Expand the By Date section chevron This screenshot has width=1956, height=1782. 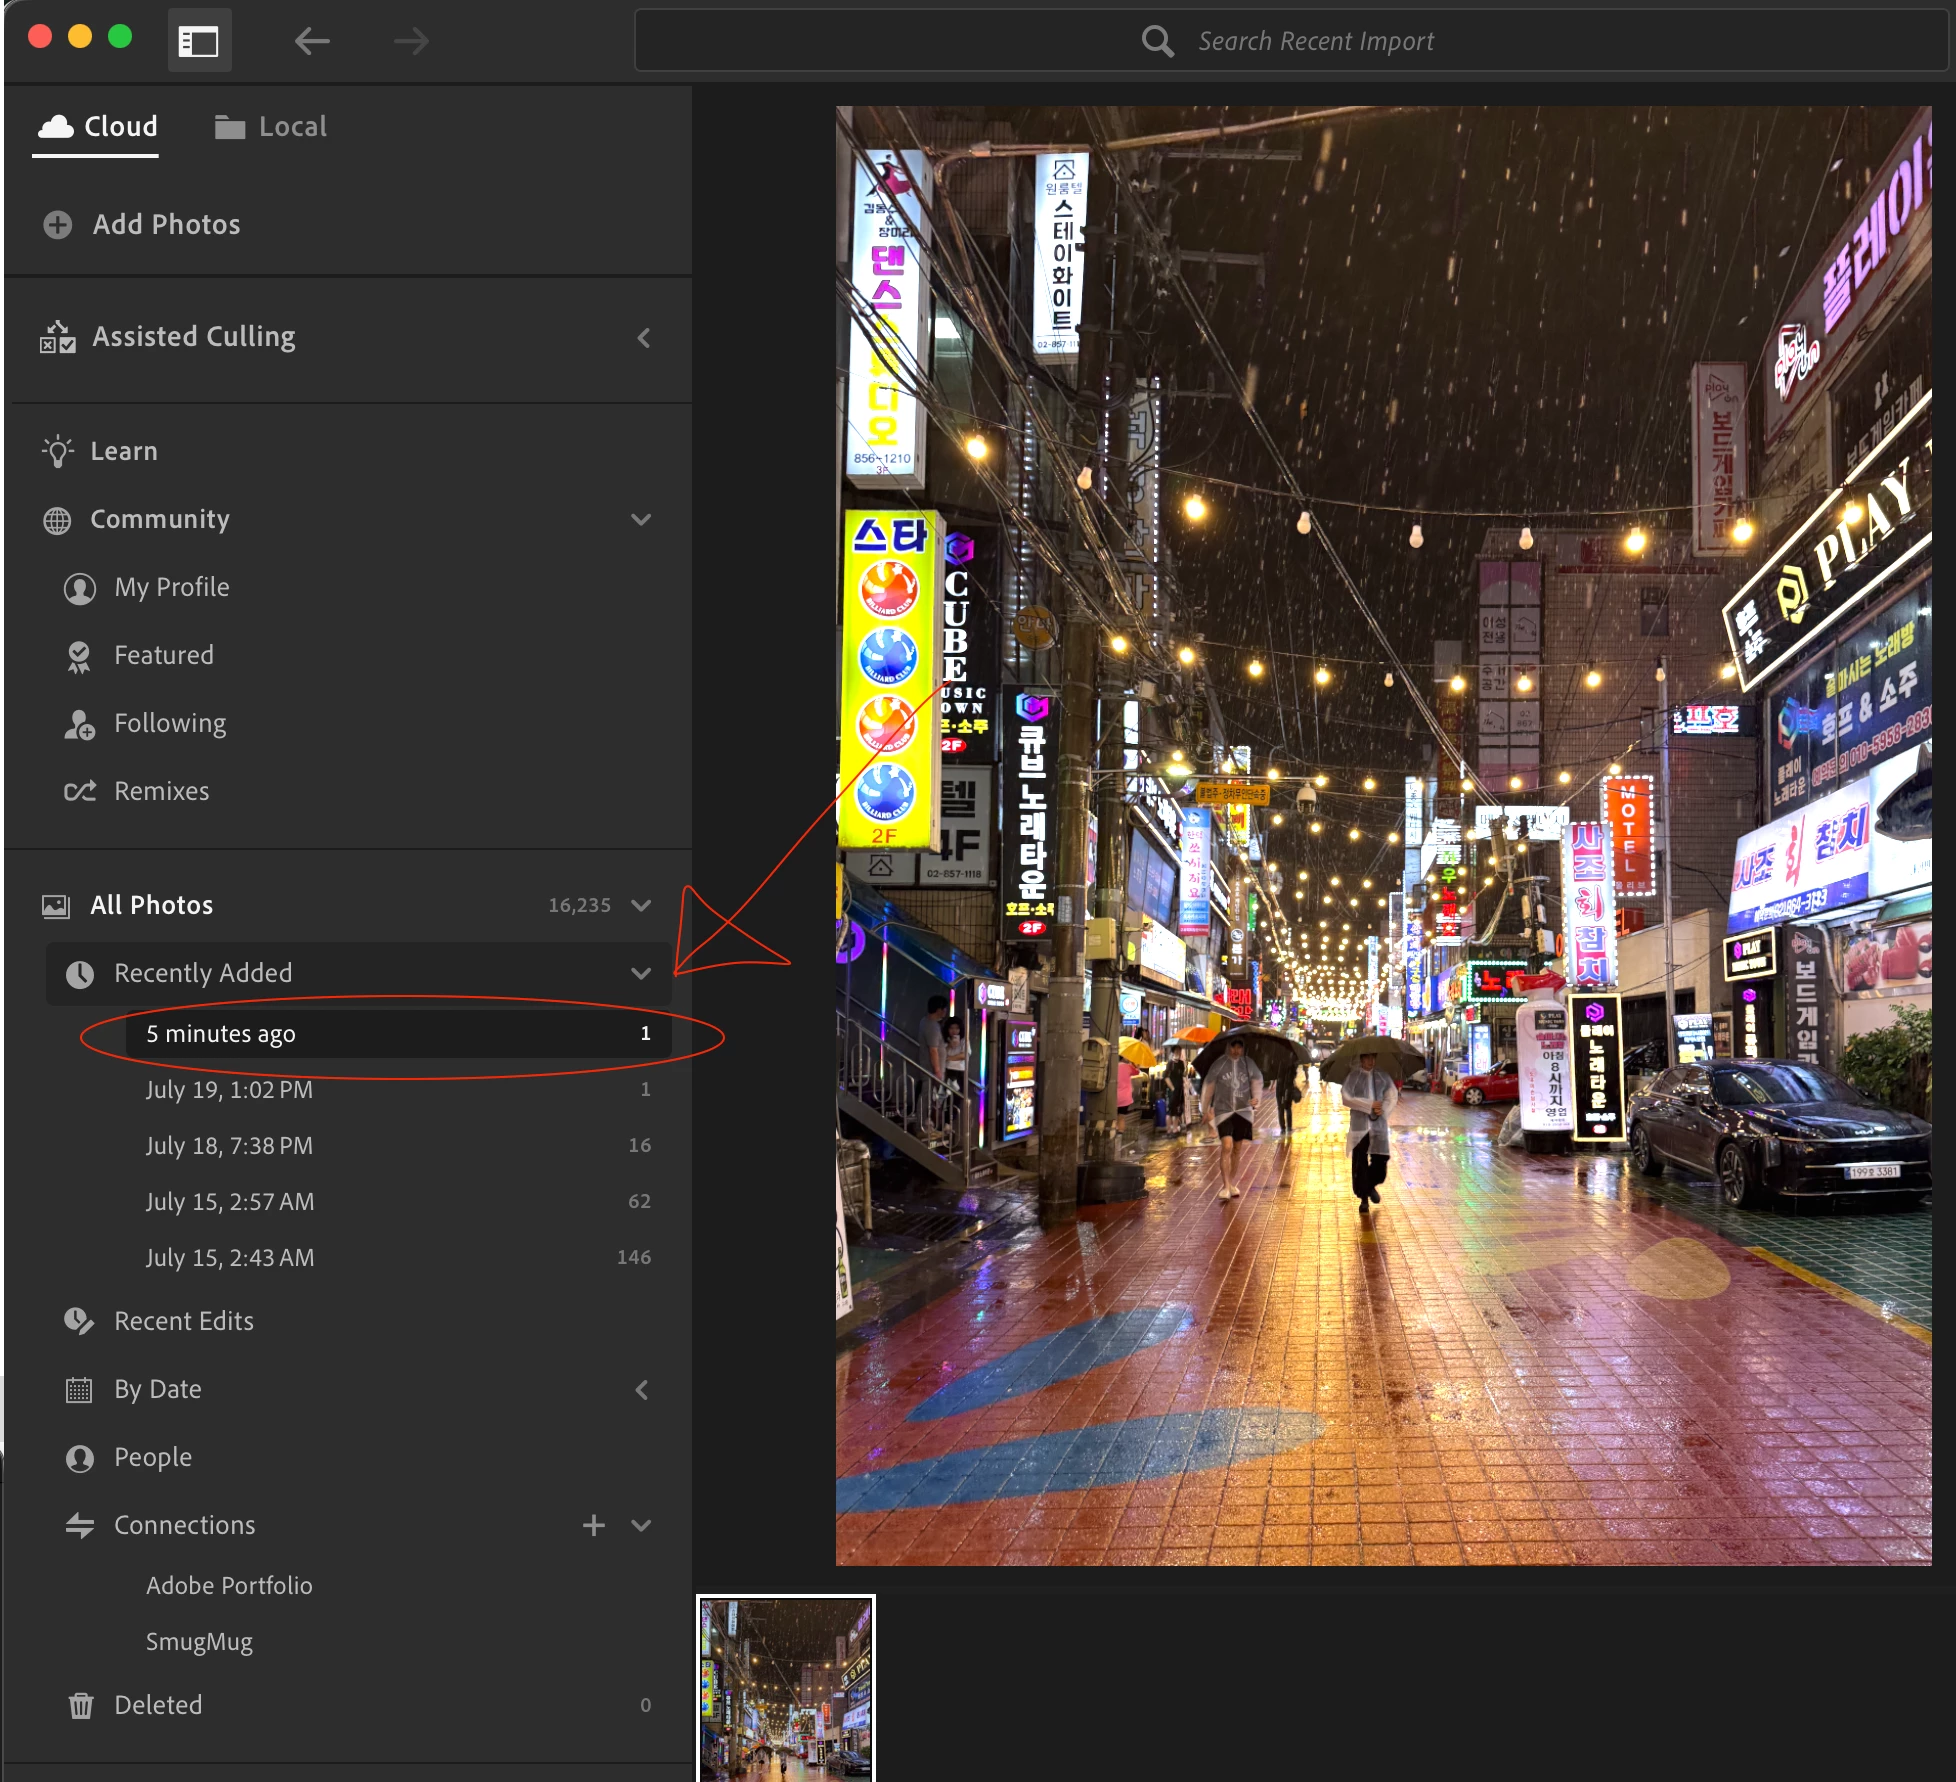643,1390
